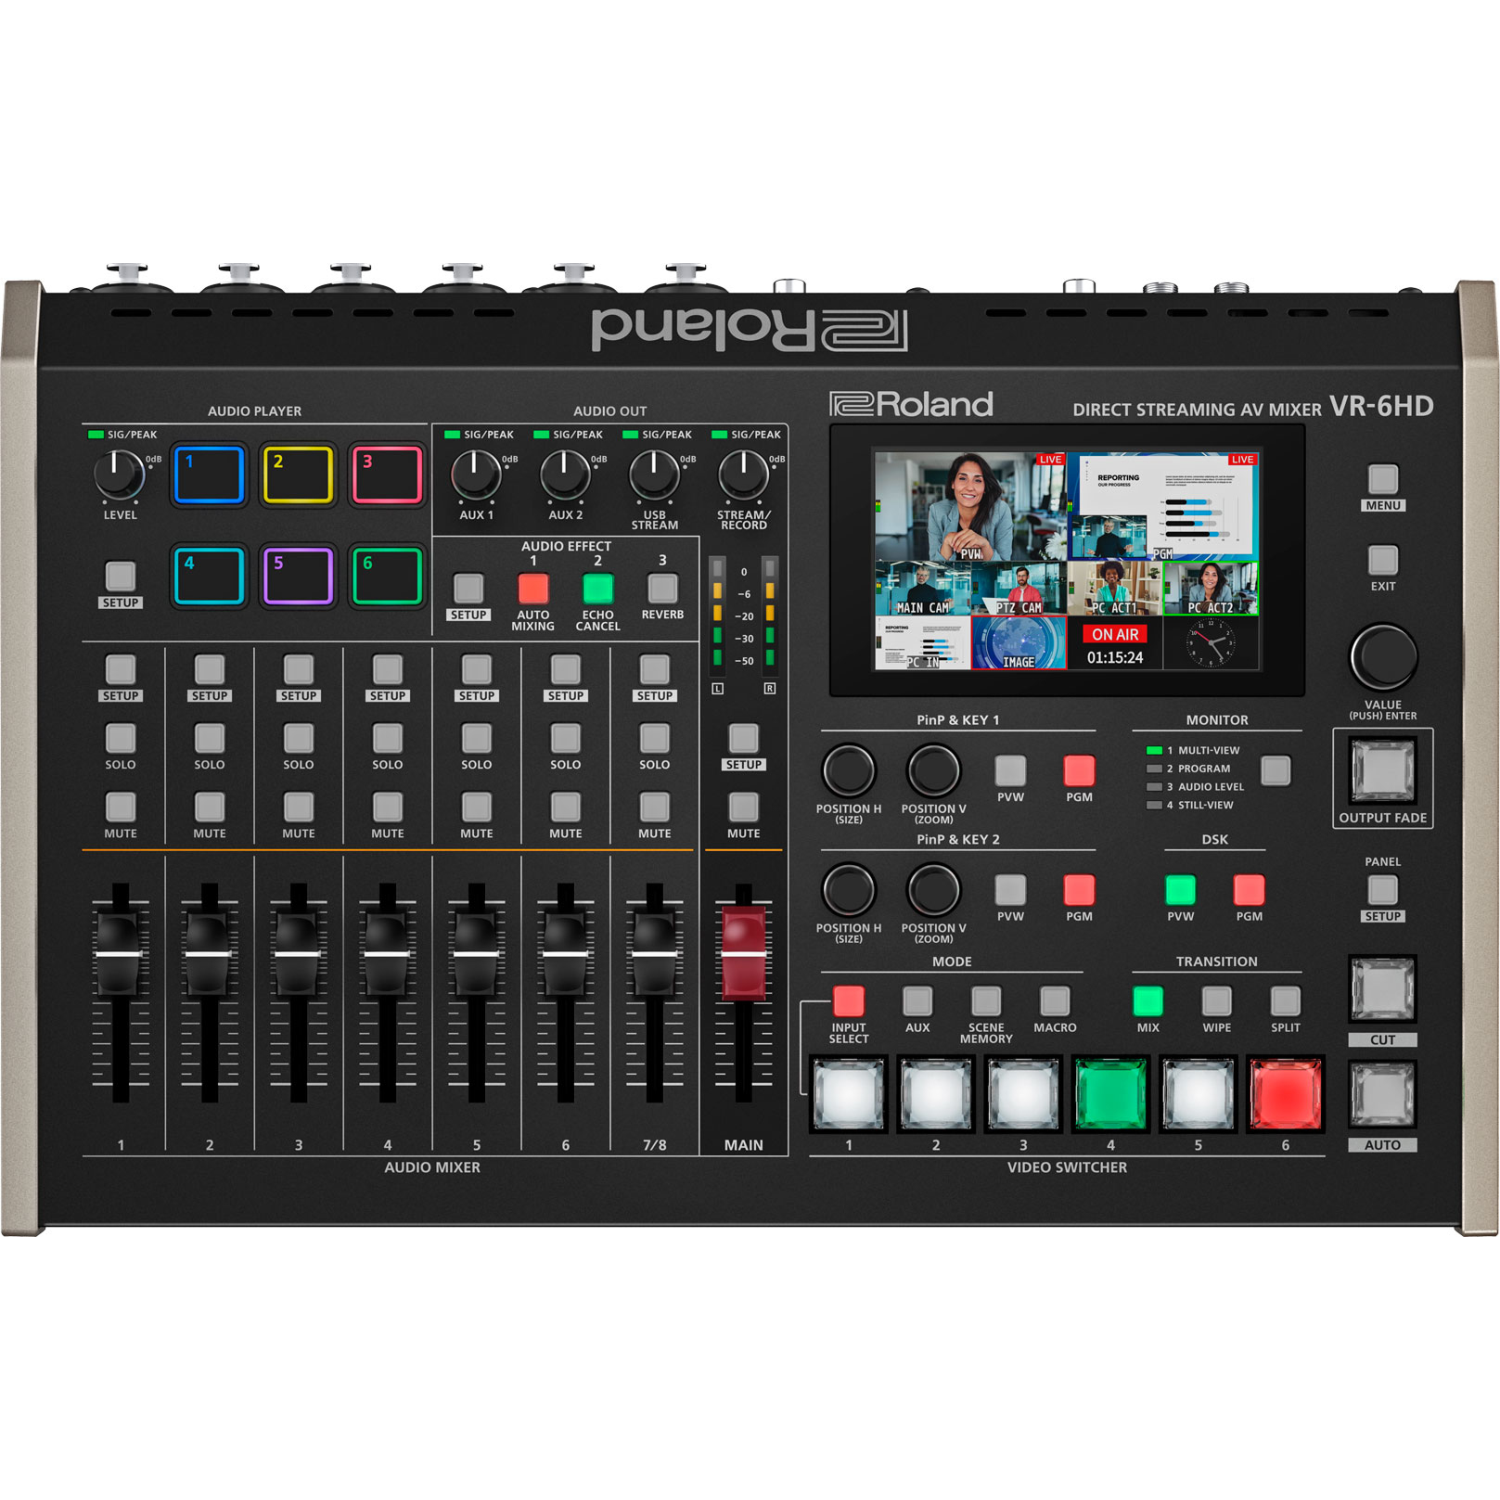Click the CUT transition button
1500x1500 pixels.
(1383, 988)
